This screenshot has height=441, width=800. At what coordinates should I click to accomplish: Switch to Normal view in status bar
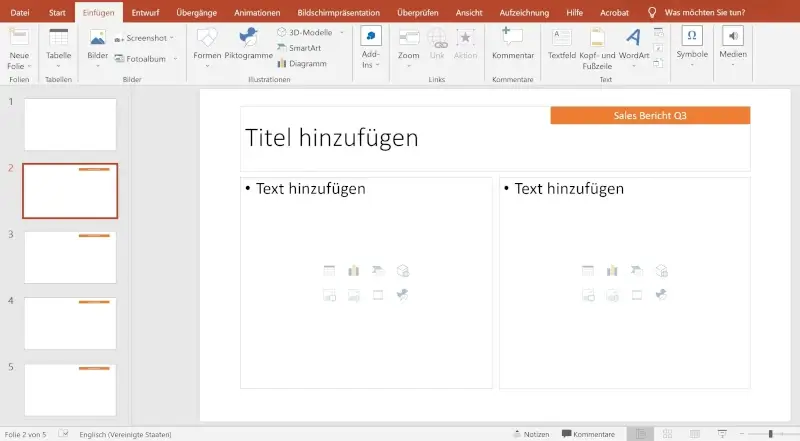point(641,434)
